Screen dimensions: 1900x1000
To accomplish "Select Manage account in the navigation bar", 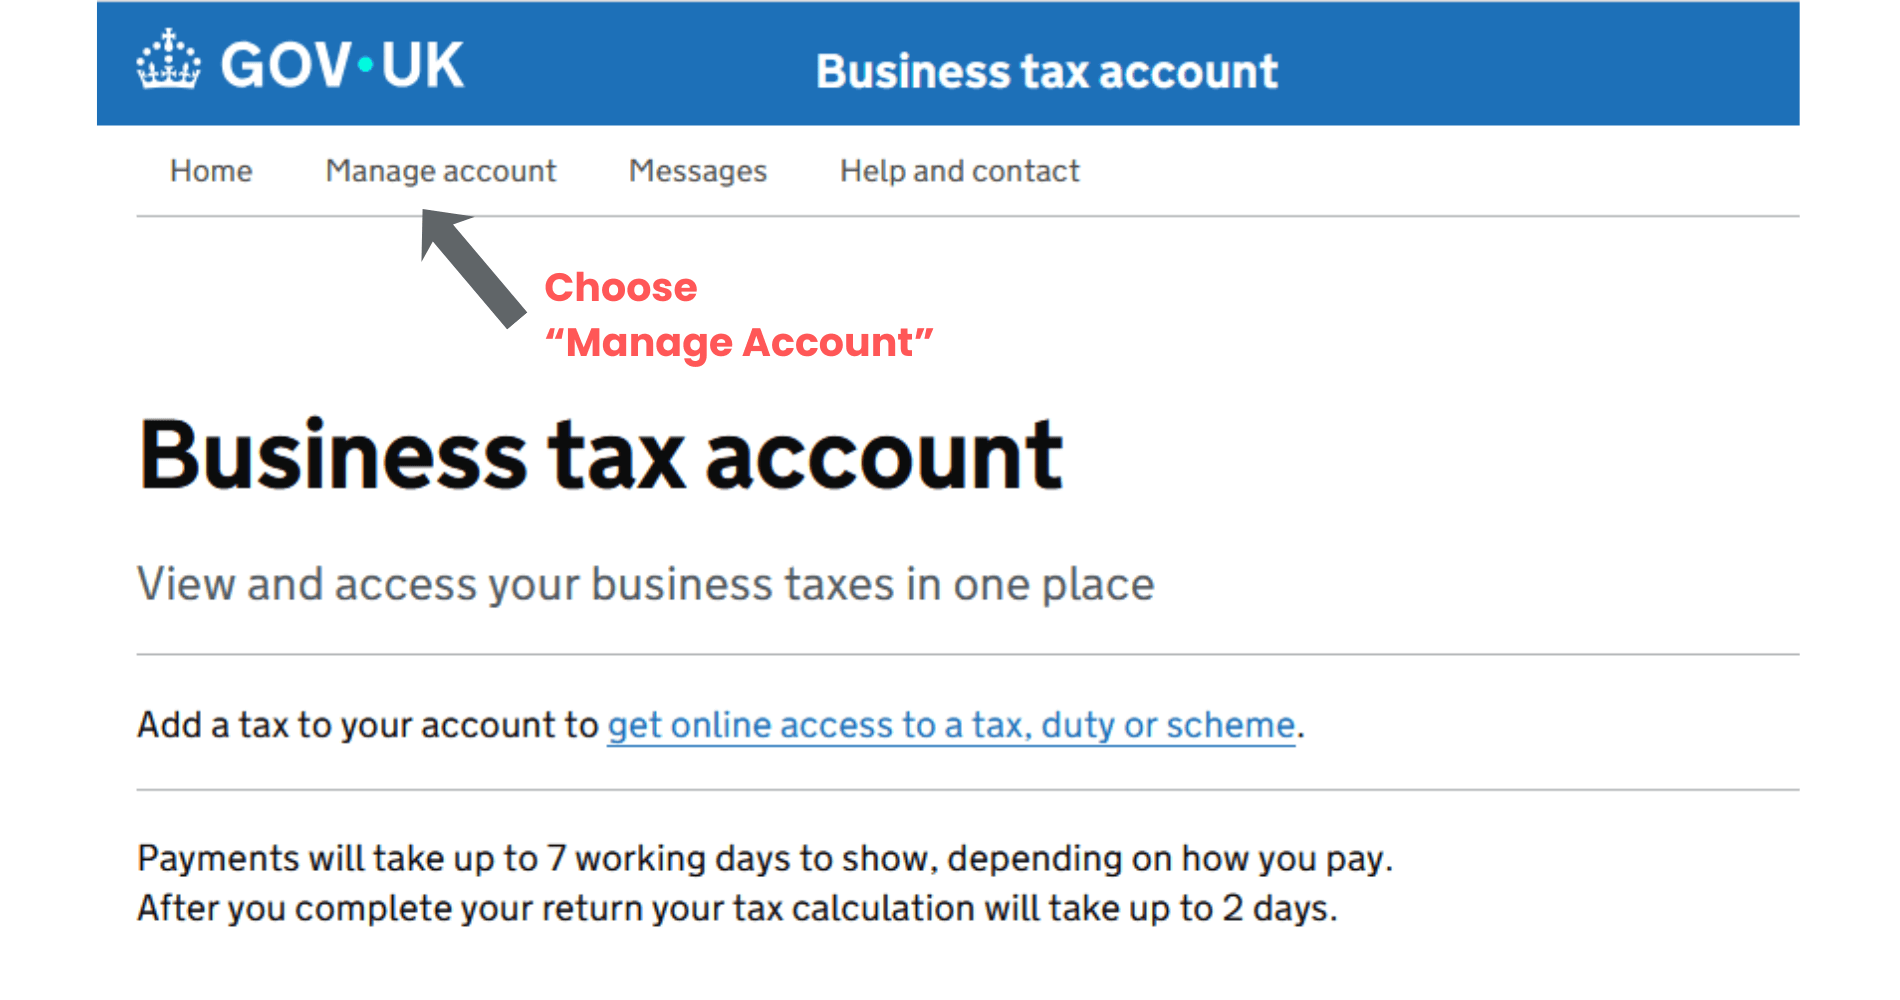I will click(440, 171).
